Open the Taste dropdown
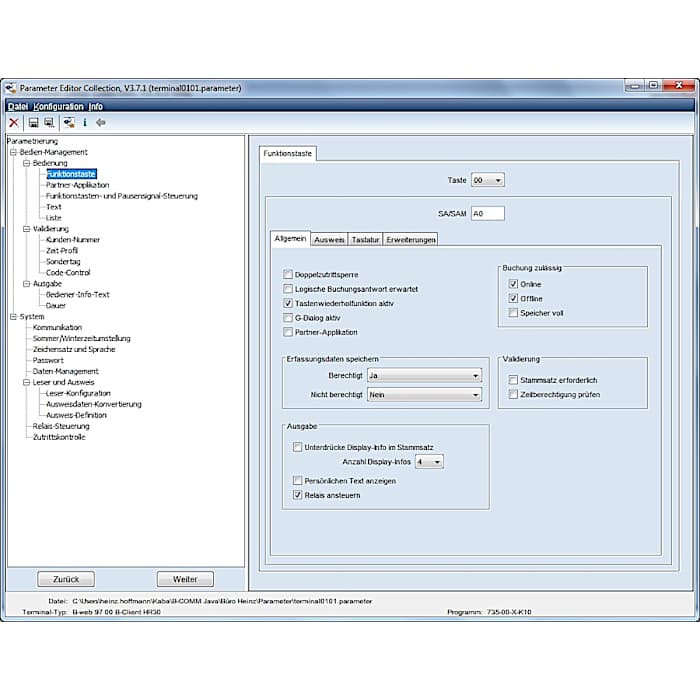This screenshot has width=700, height=700. (488, 180)
